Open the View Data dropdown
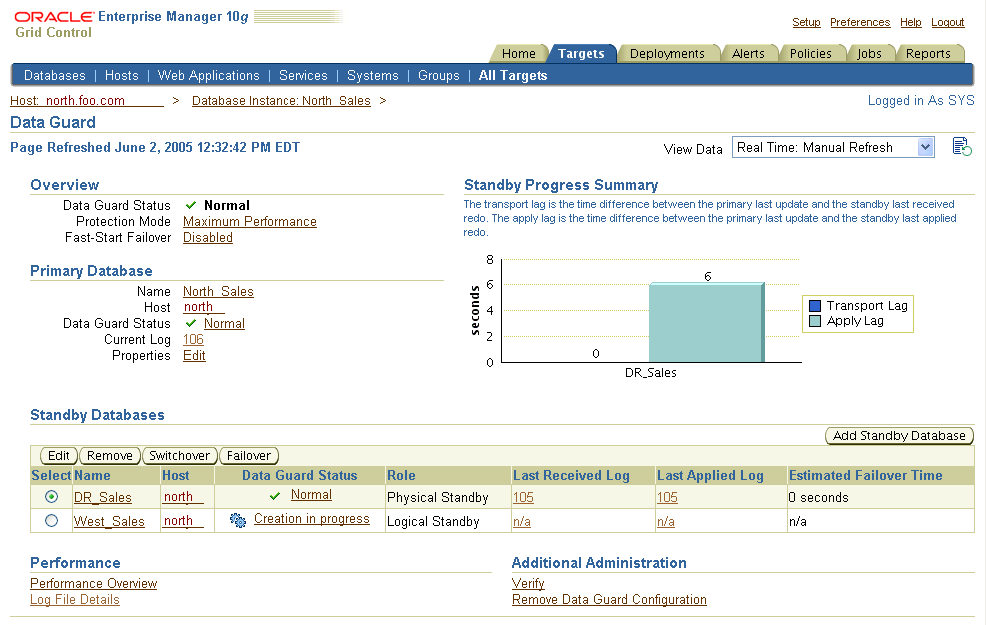Screen dimensions: 986x625 click(x=833, y=147)
